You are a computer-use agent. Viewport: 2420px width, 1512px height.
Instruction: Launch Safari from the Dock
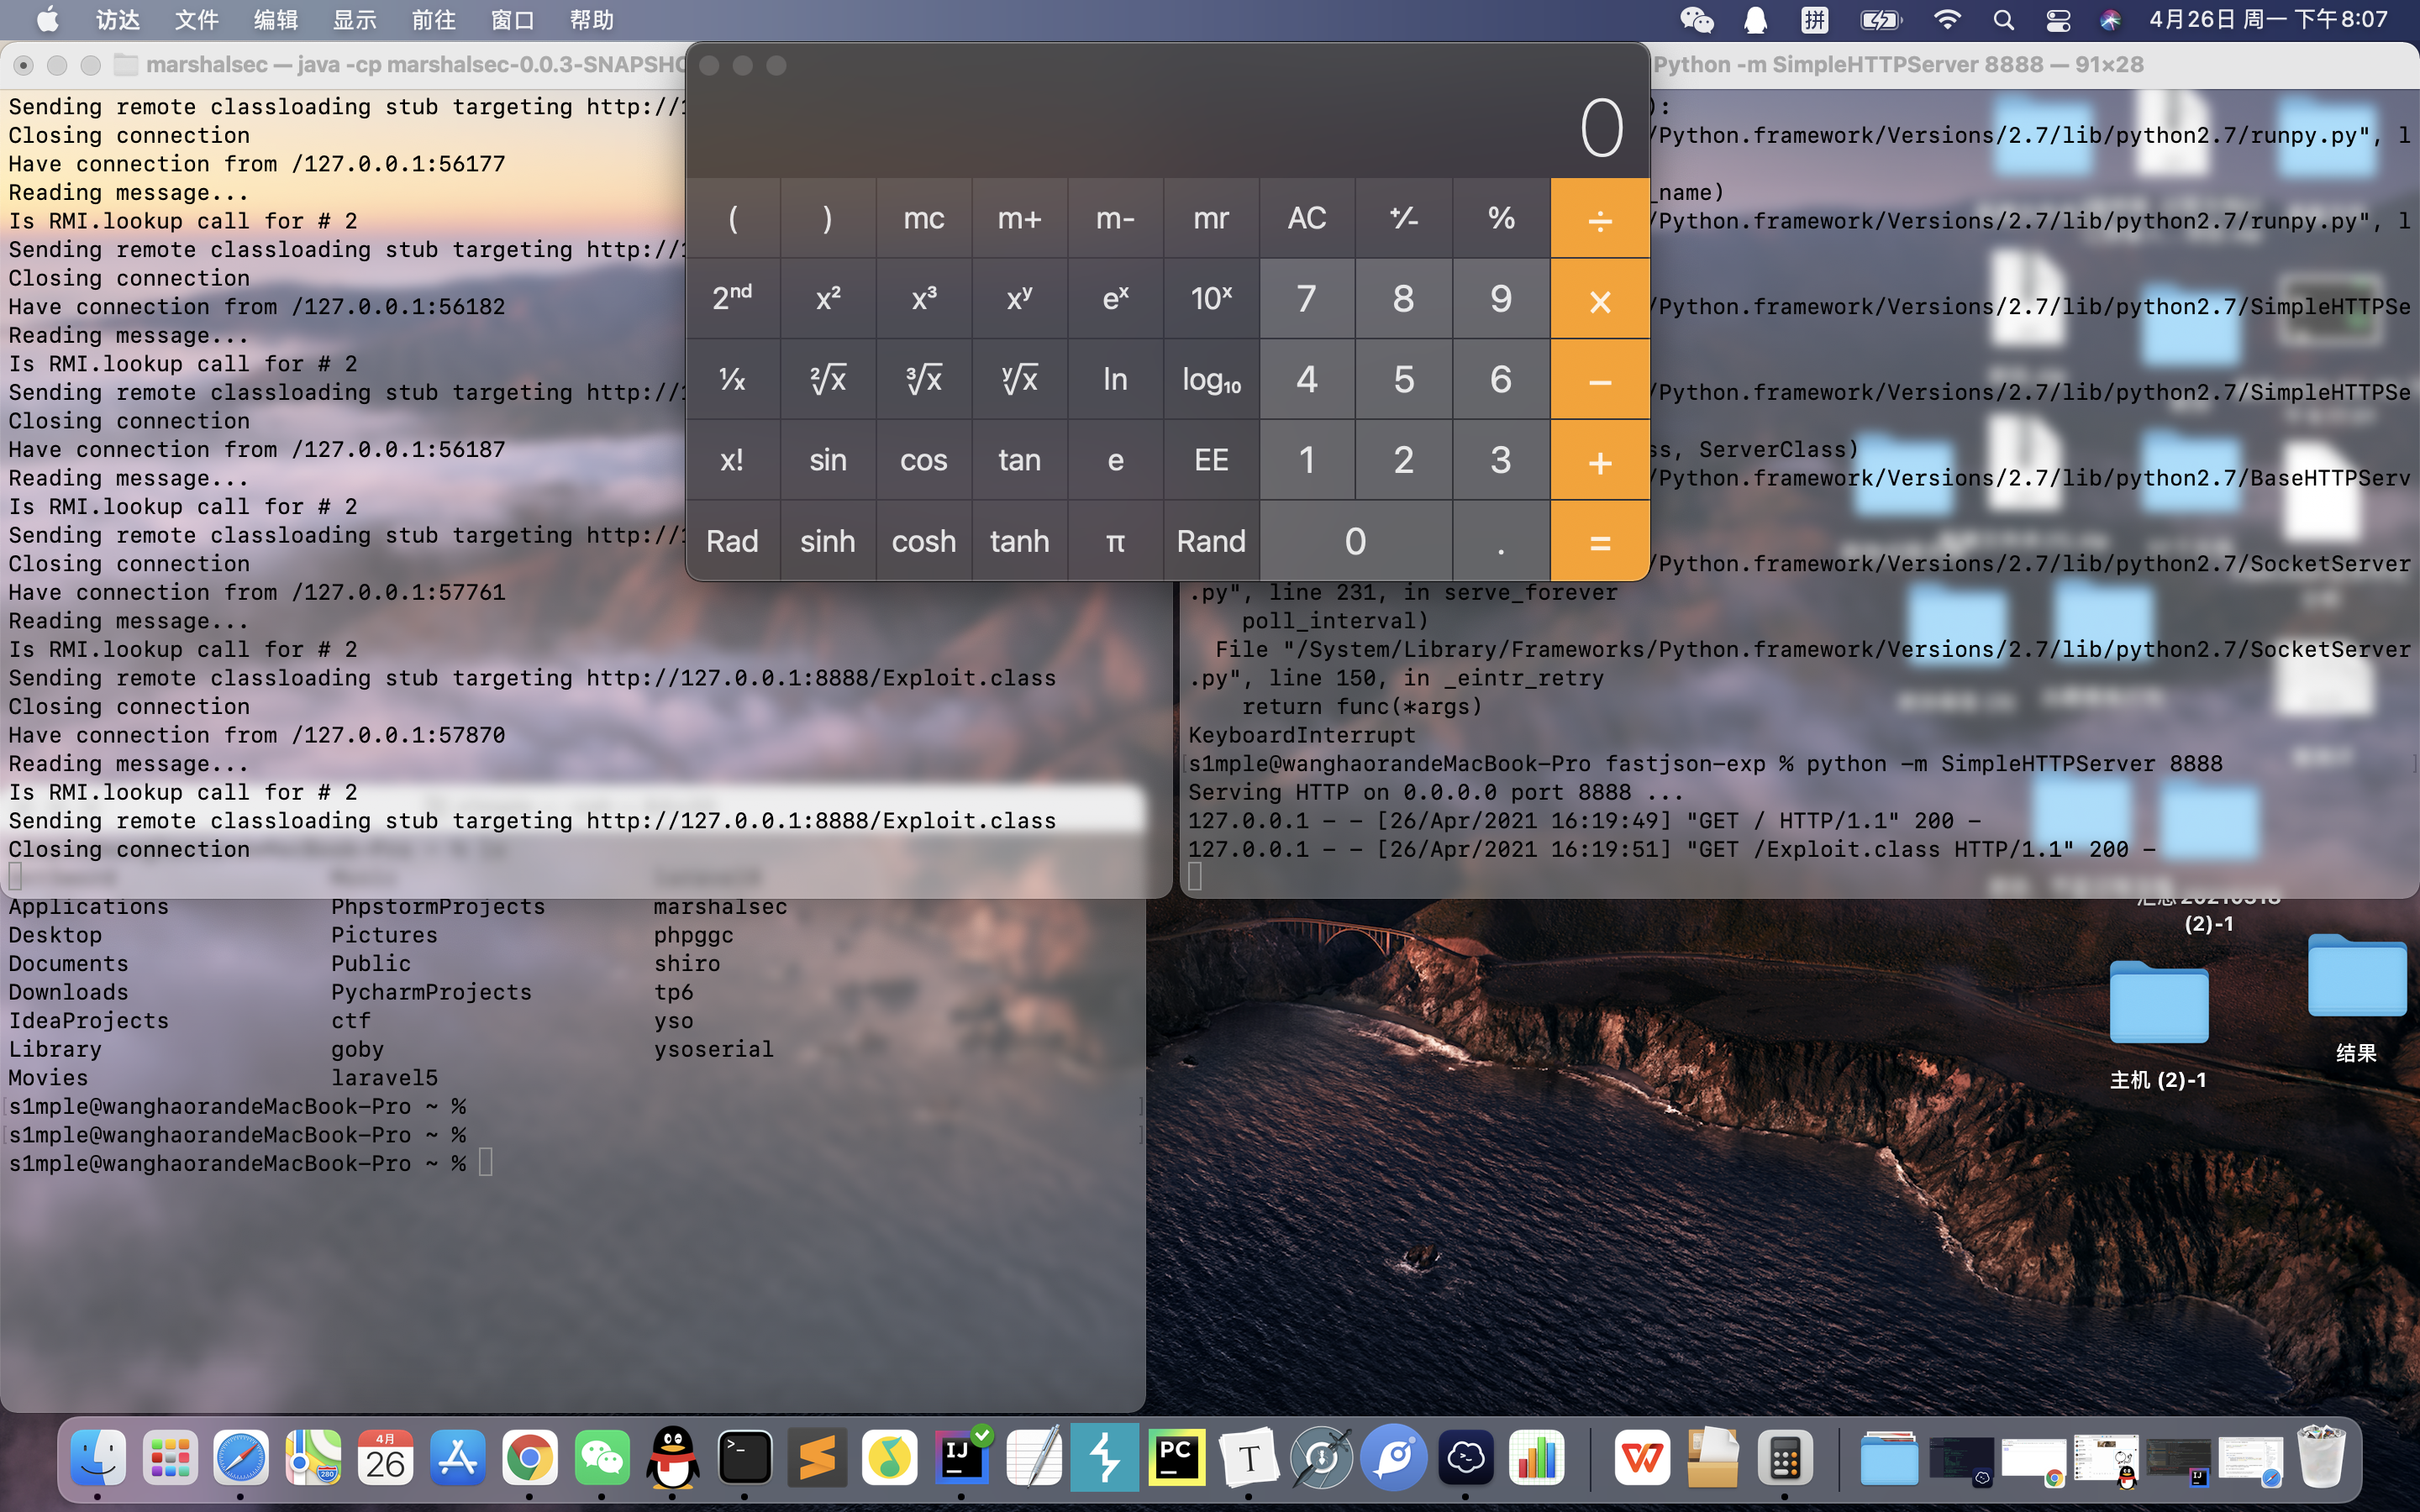pyautogui.click(x=241, y=1457)
